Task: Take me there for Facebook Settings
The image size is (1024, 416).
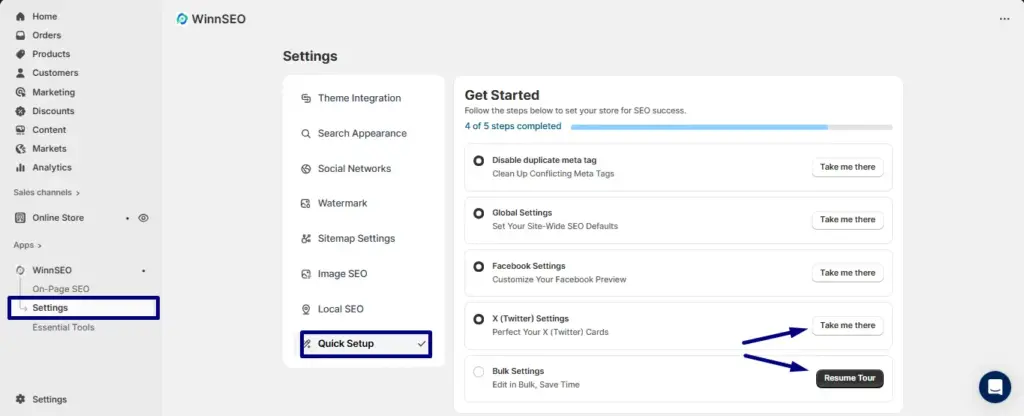Action: [848, 273]
